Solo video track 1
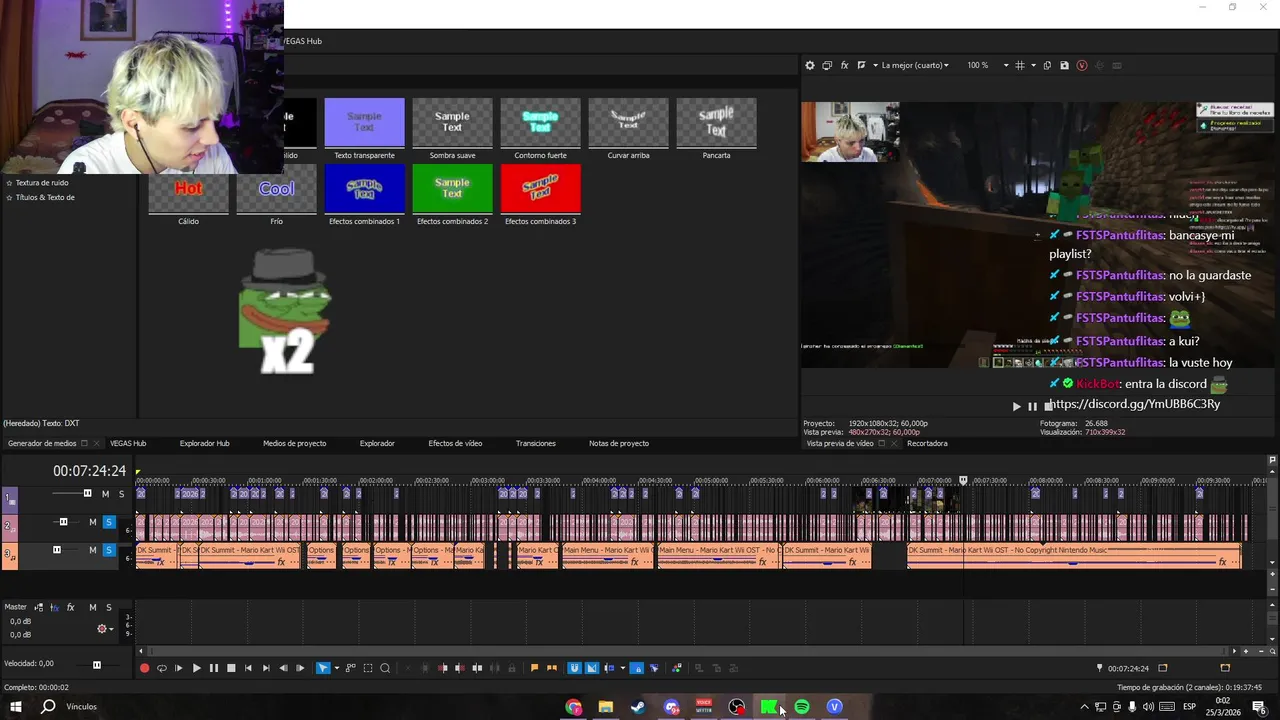The height and width of the screenshot is (720, 1280). pyautogui.click(x=122, y=494)
